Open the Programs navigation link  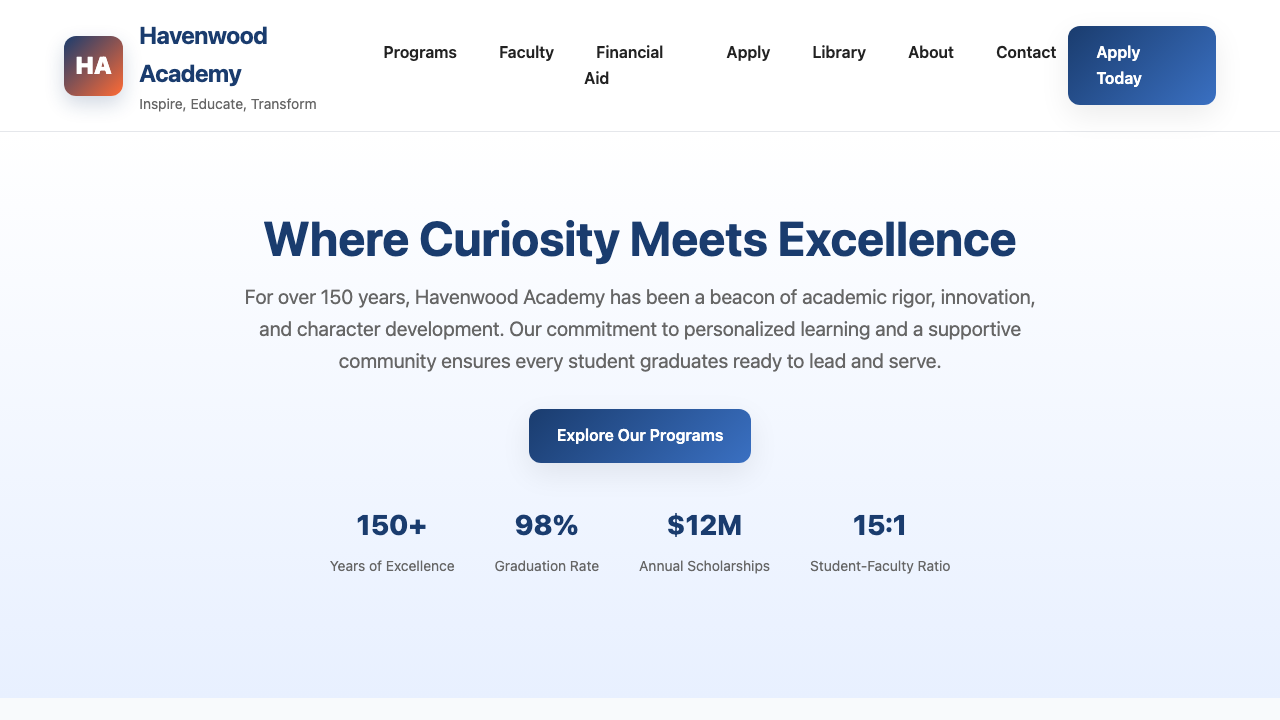point(420,52)
